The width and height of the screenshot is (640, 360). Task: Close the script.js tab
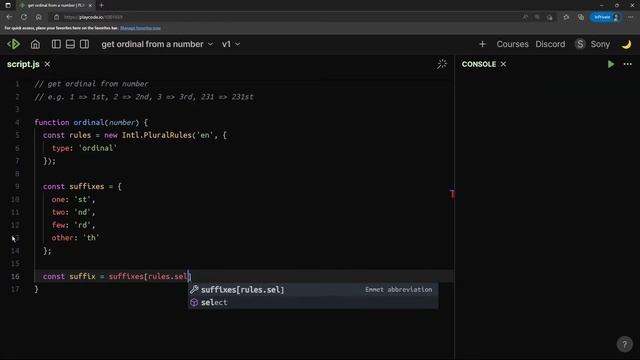click(x=47, y=64)
